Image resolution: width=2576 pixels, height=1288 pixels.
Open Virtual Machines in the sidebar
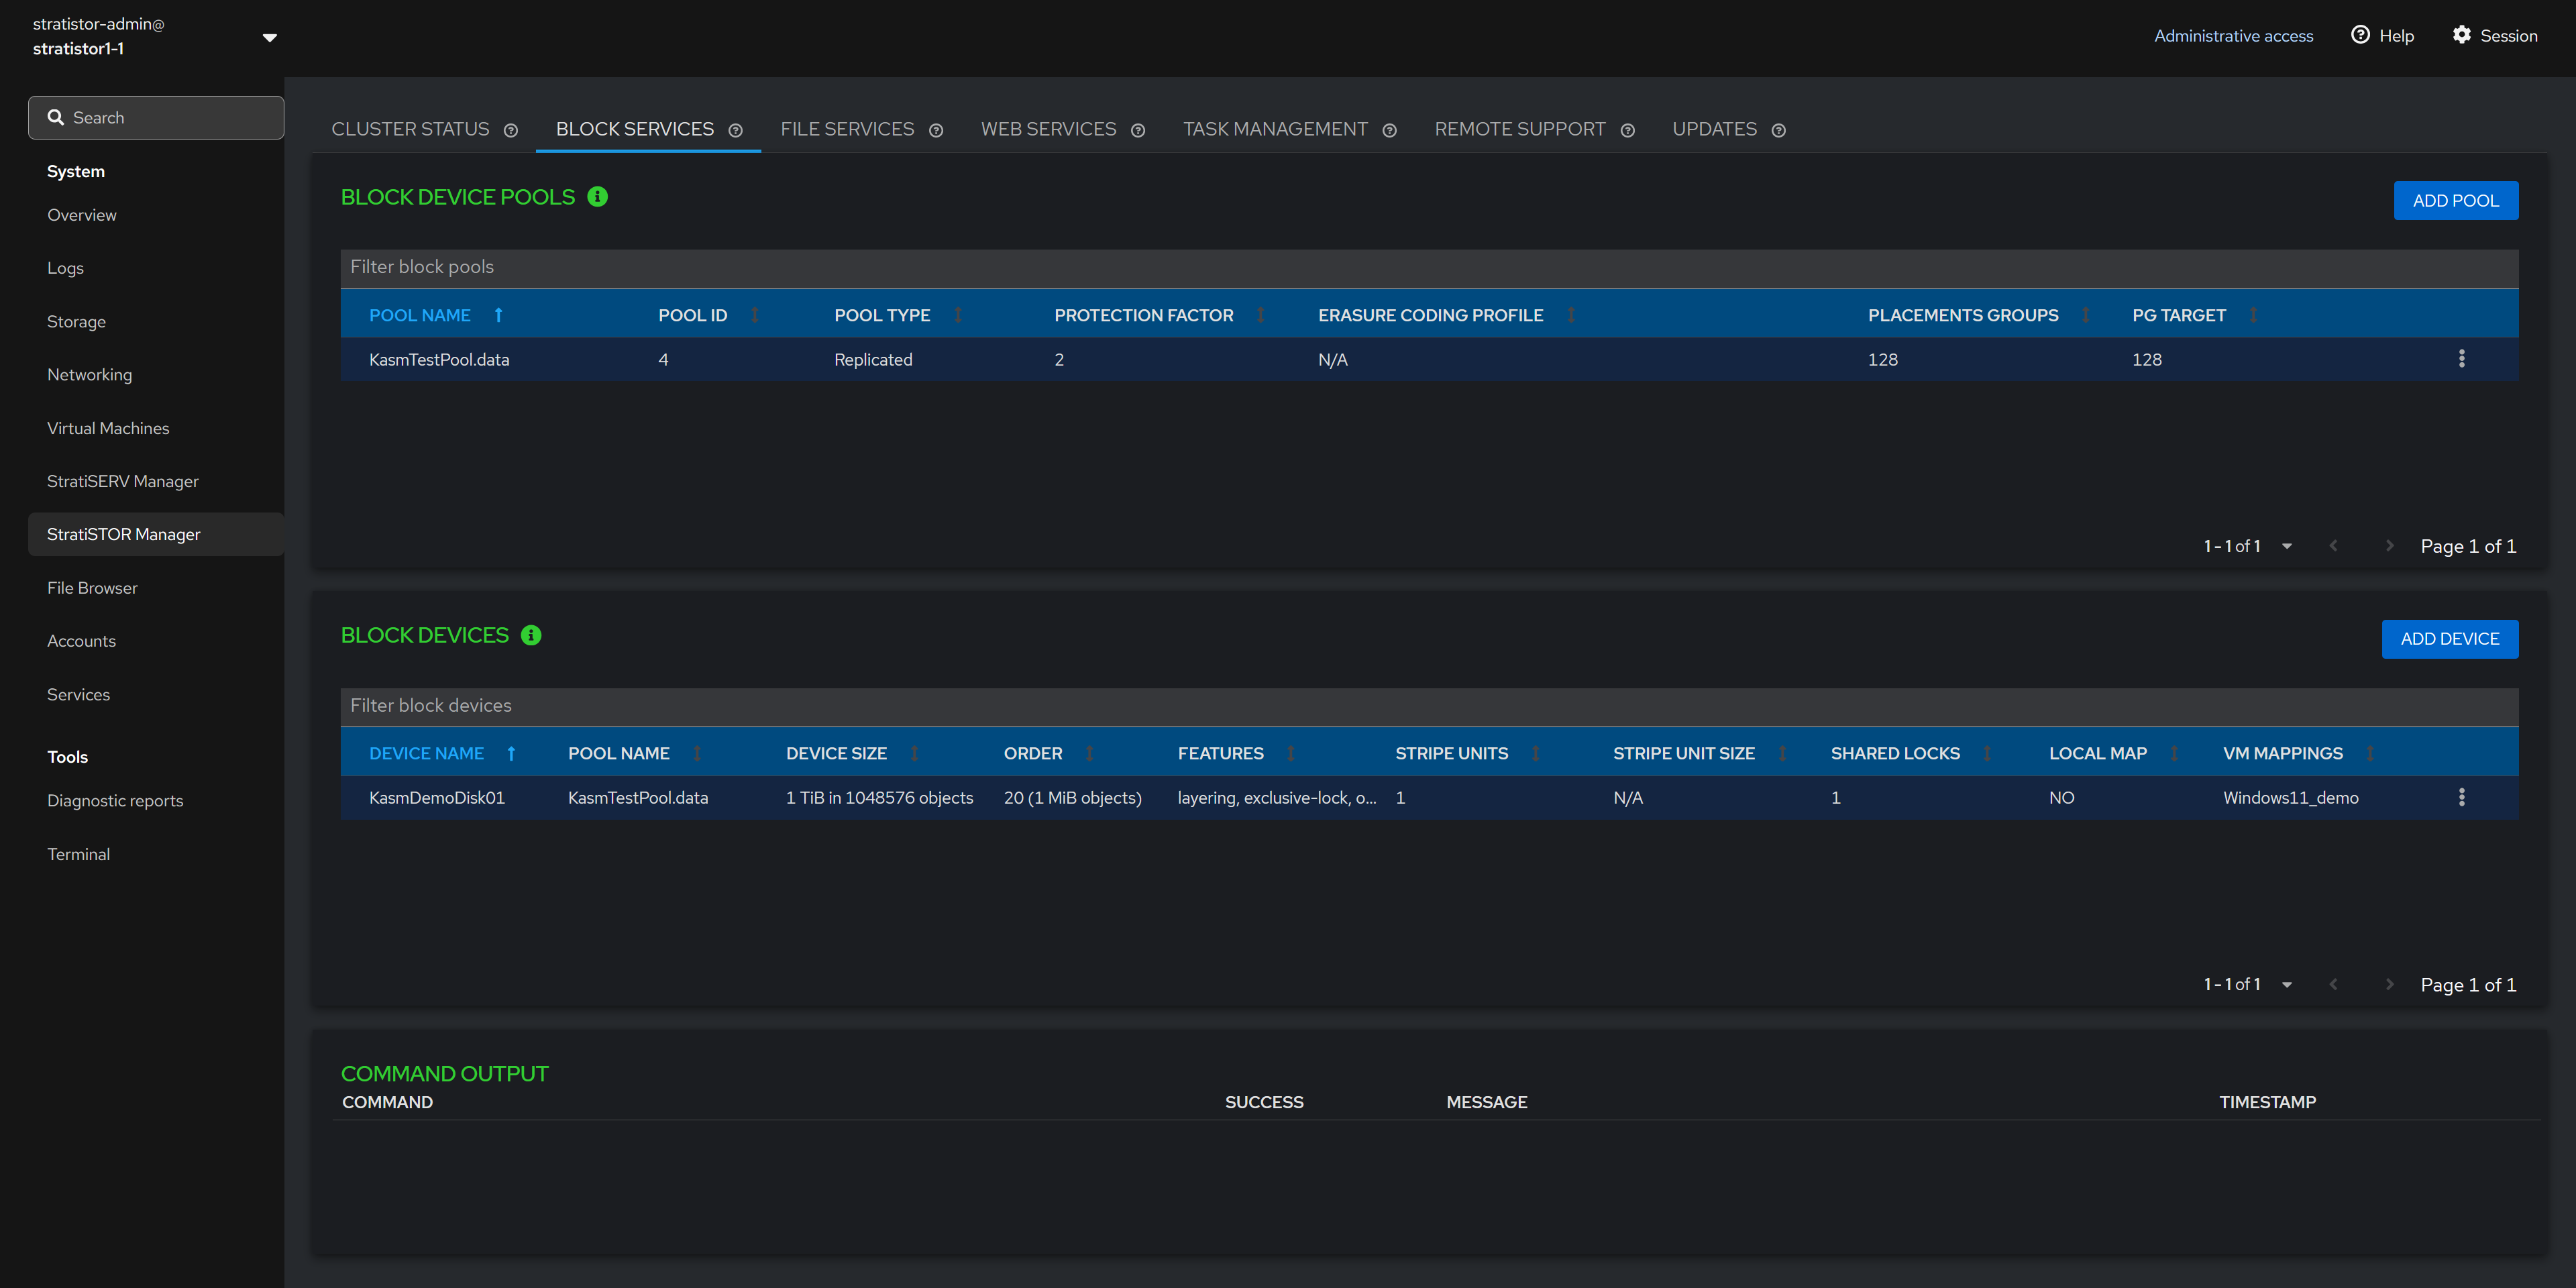108,428
